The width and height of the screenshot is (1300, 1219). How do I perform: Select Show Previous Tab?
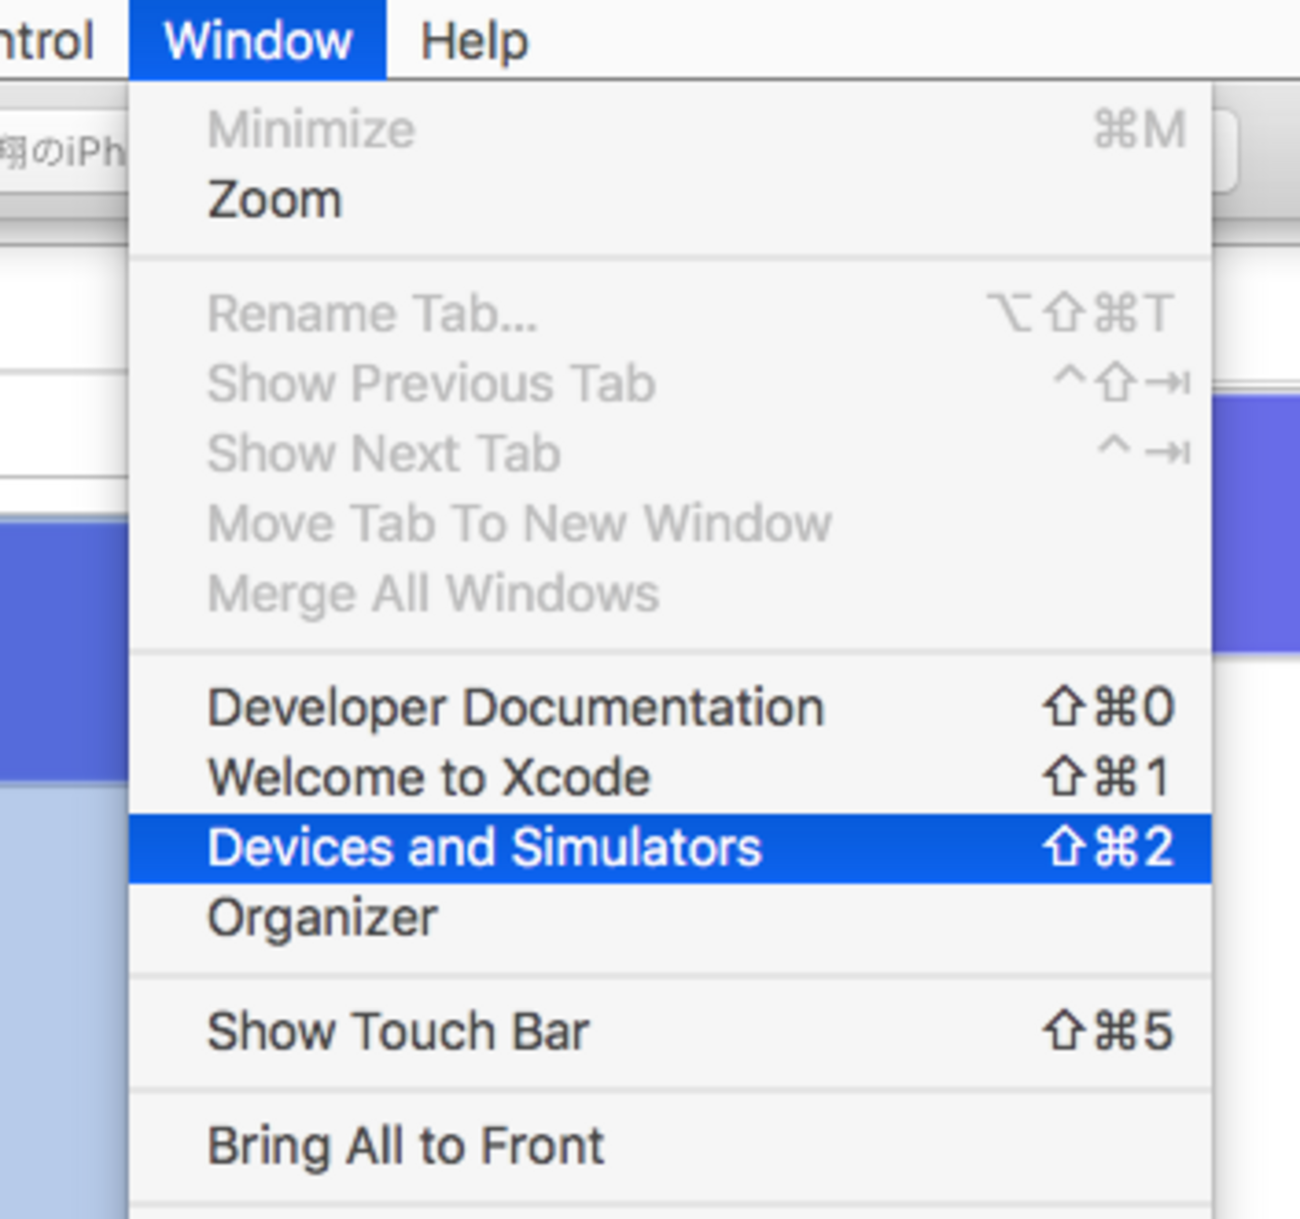[x=431, y=384]
